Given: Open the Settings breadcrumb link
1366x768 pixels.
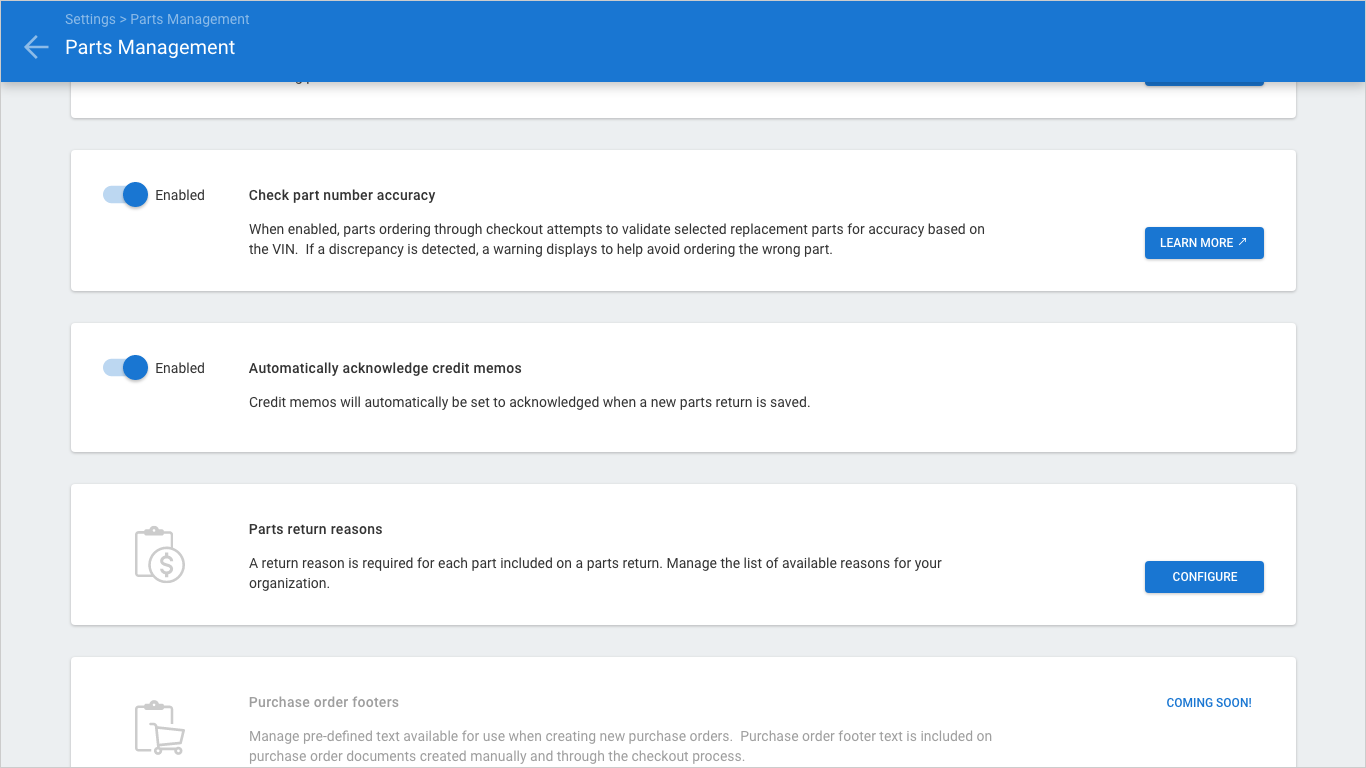Looking at the screenshot, I should coord(90,19).
